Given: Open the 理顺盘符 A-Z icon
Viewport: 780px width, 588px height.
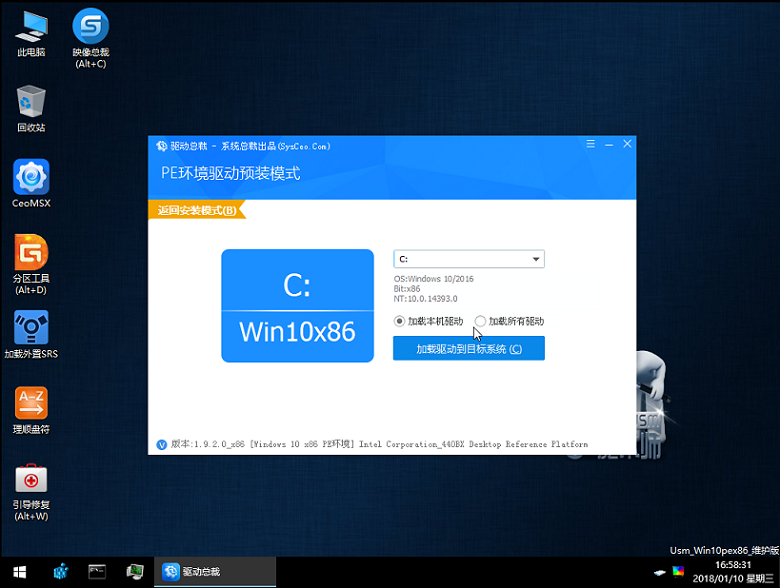Looking at the screenshot, I should (x=31, y=410).
